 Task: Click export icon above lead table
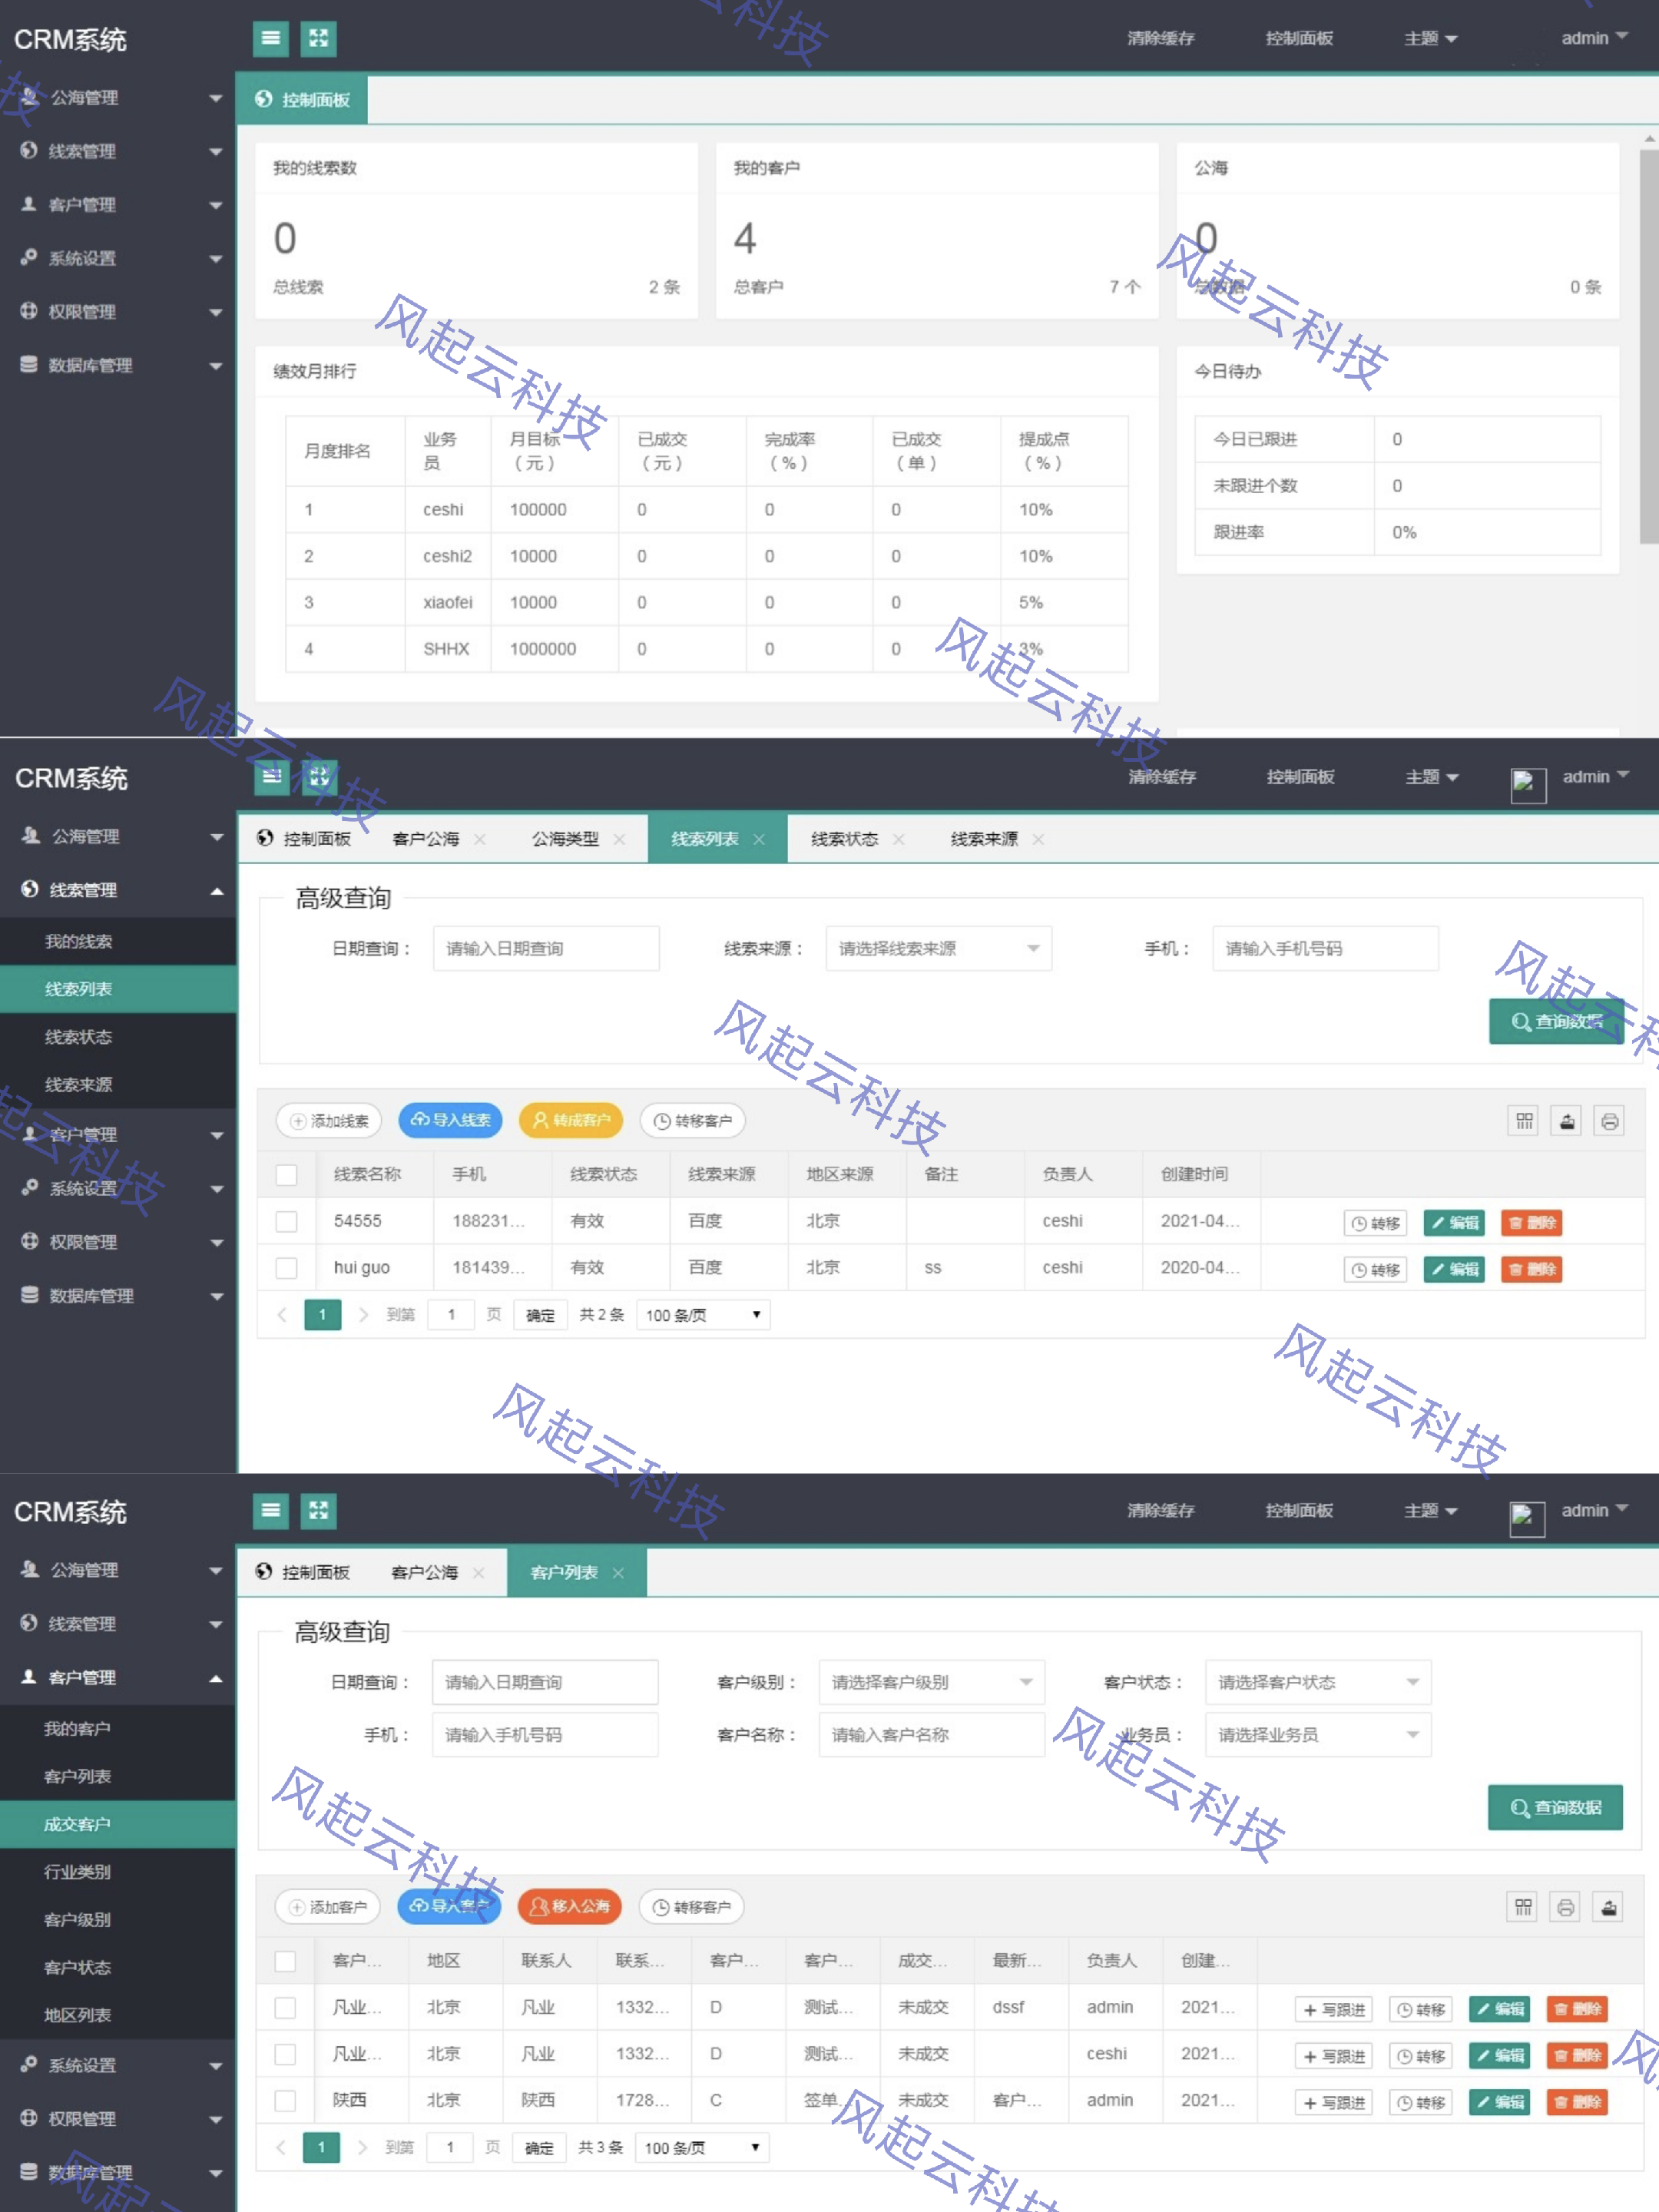1567,1121
